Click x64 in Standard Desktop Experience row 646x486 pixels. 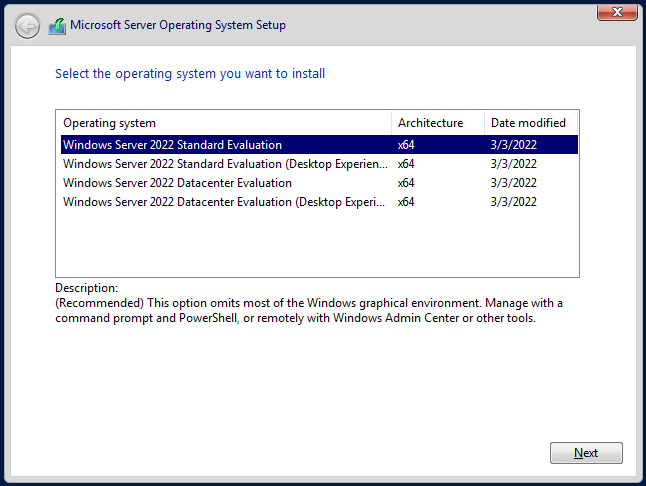click(x=406, y=164)
